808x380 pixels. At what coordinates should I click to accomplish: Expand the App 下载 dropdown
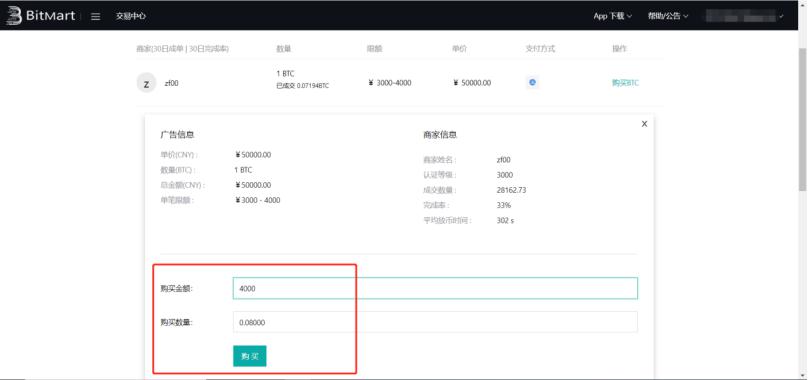(x=613, y=16)
